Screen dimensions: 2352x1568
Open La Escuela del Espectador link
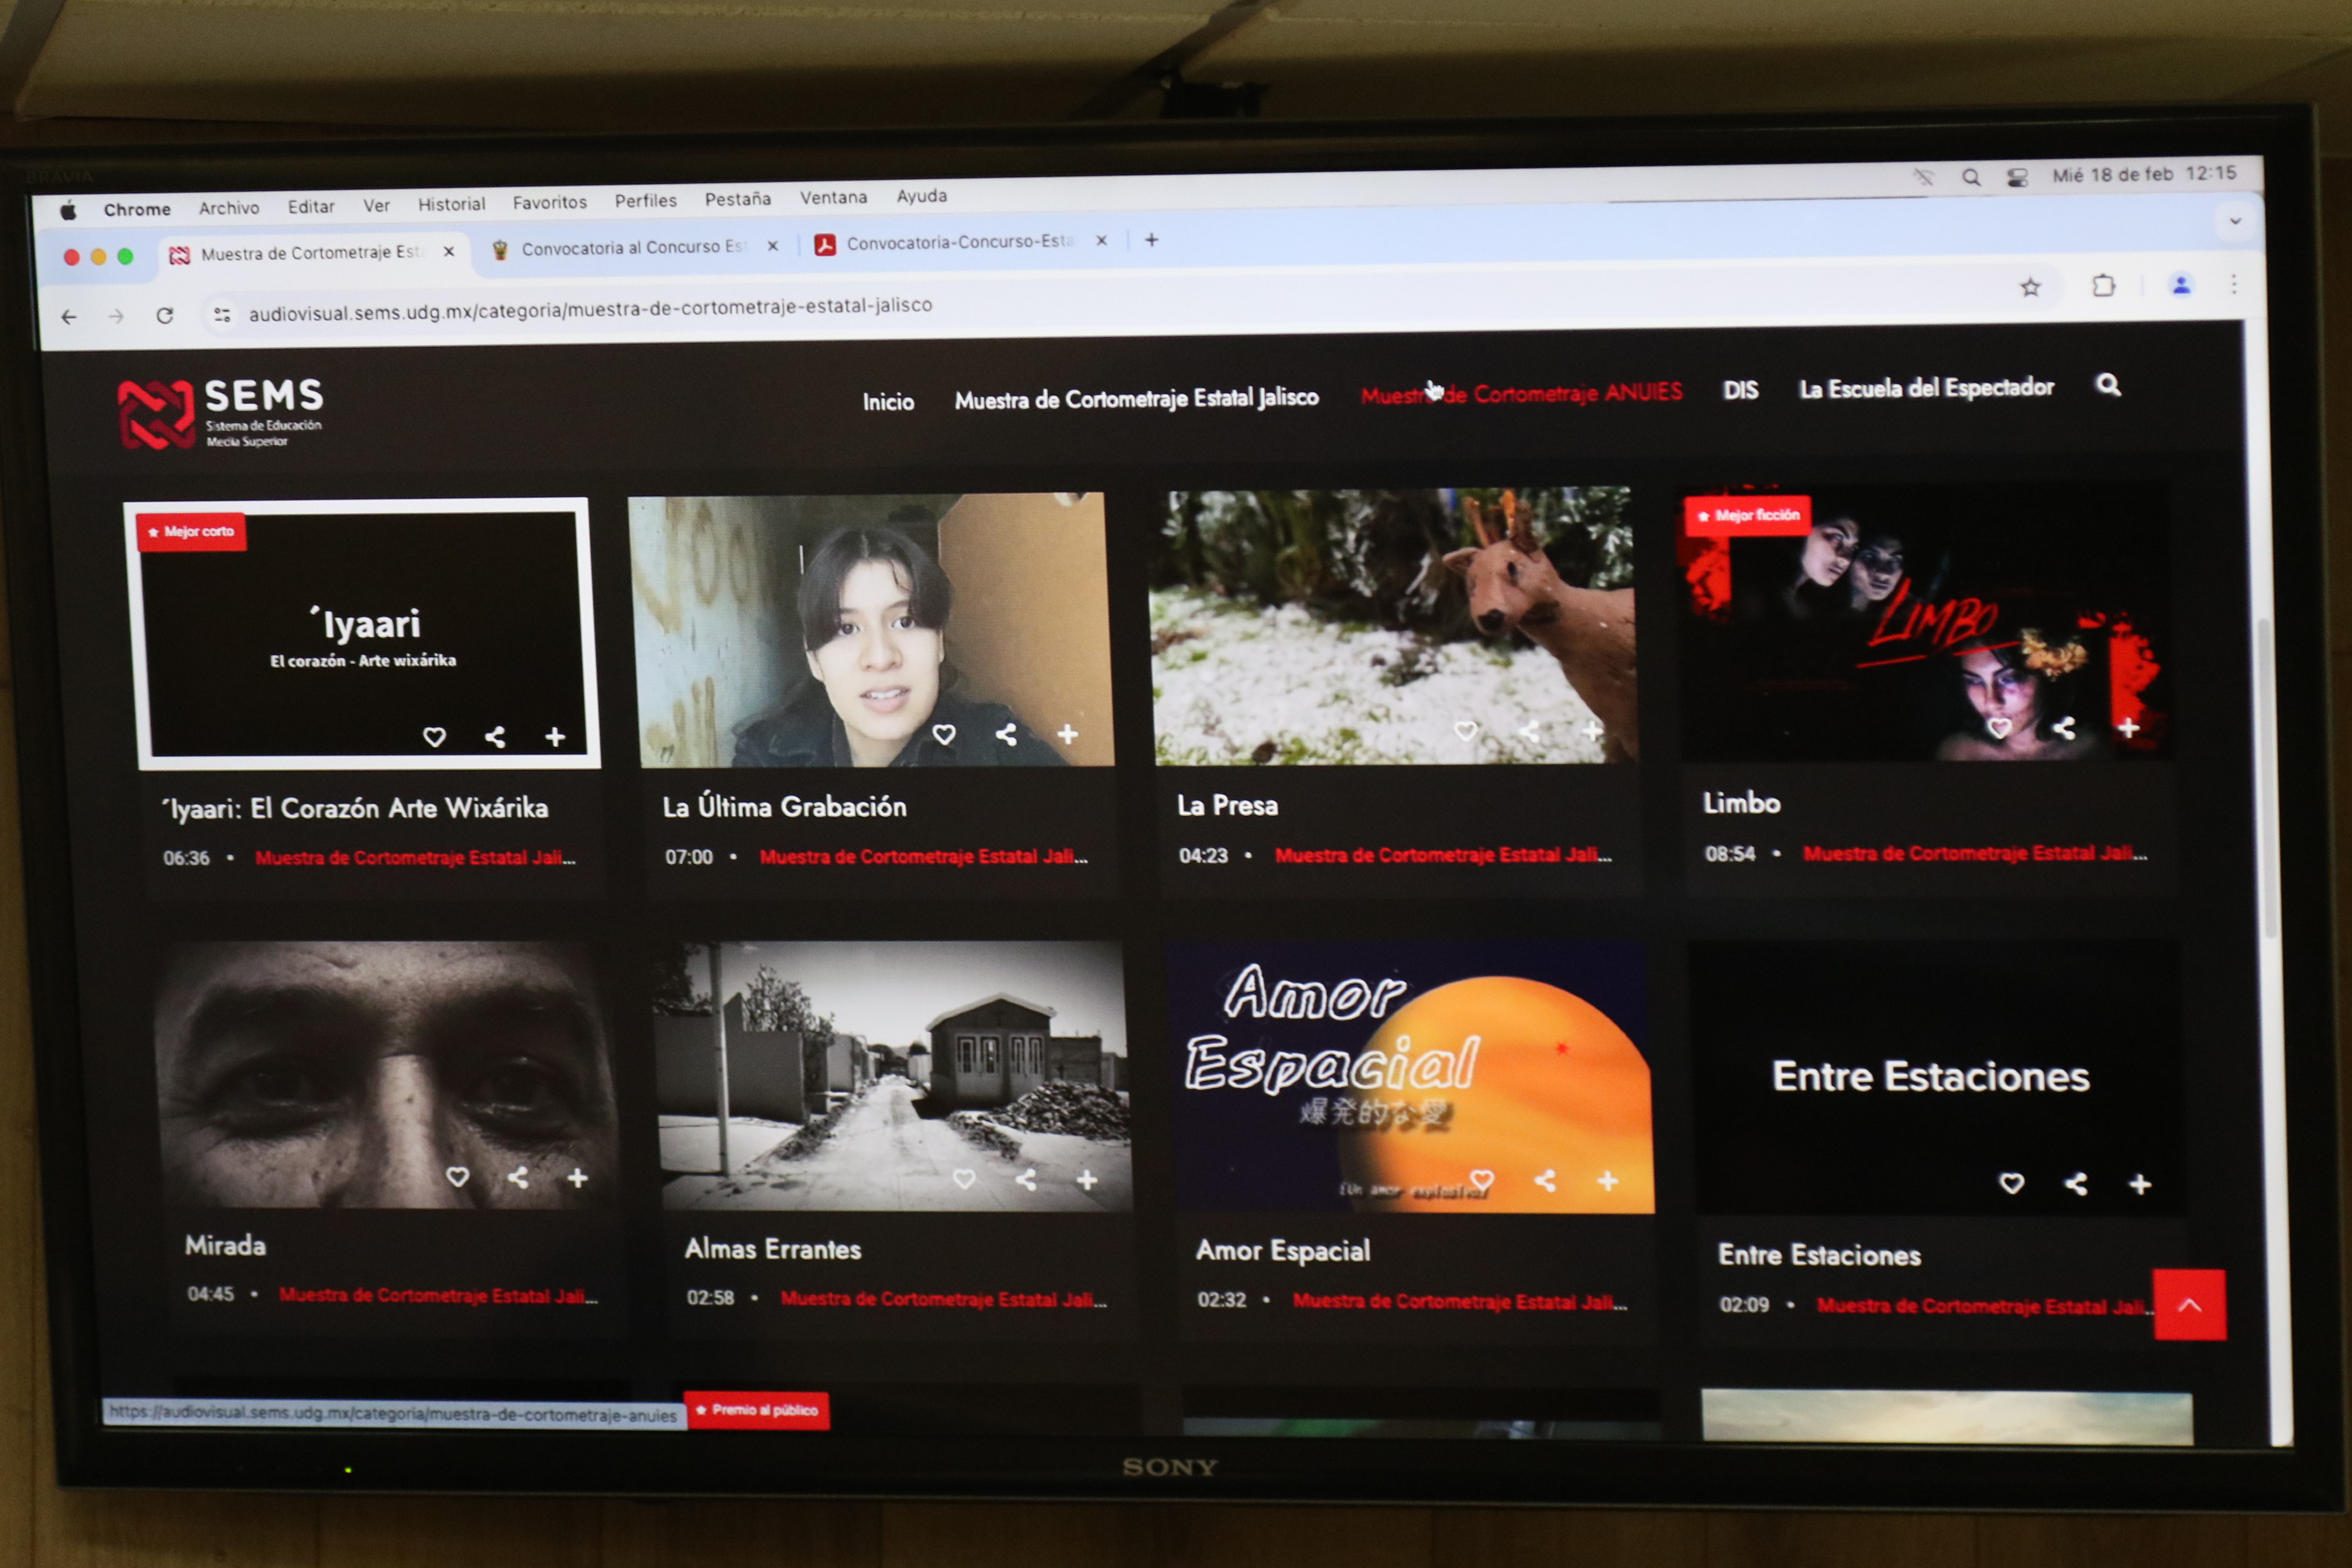(x=1926, y=388)
